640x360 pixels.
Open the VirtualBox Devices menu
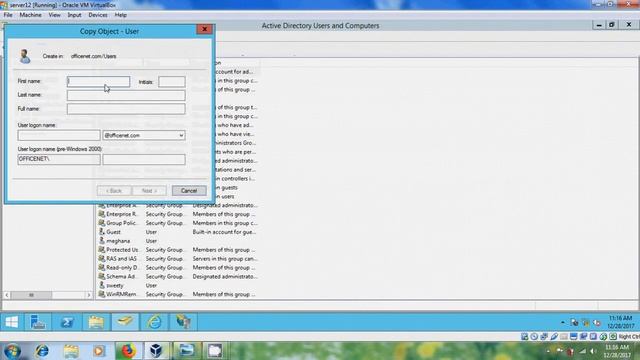click(98, 15)
